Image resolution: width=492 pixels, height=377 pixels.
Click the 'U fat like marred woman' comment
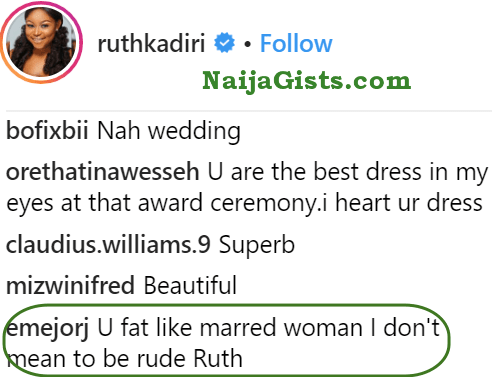click(x=230, y=327)
